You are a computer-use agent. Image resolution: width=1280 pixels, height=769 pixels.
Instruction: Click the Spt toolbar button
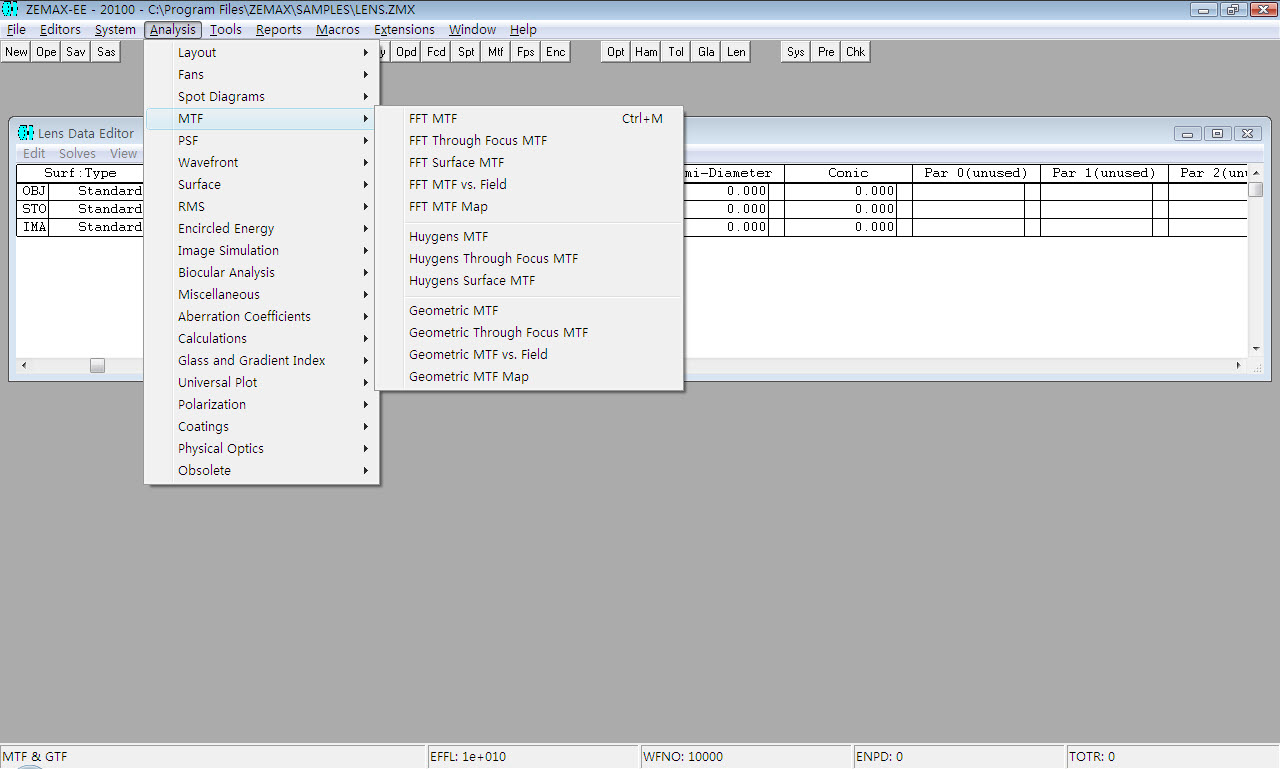point(466,52)
